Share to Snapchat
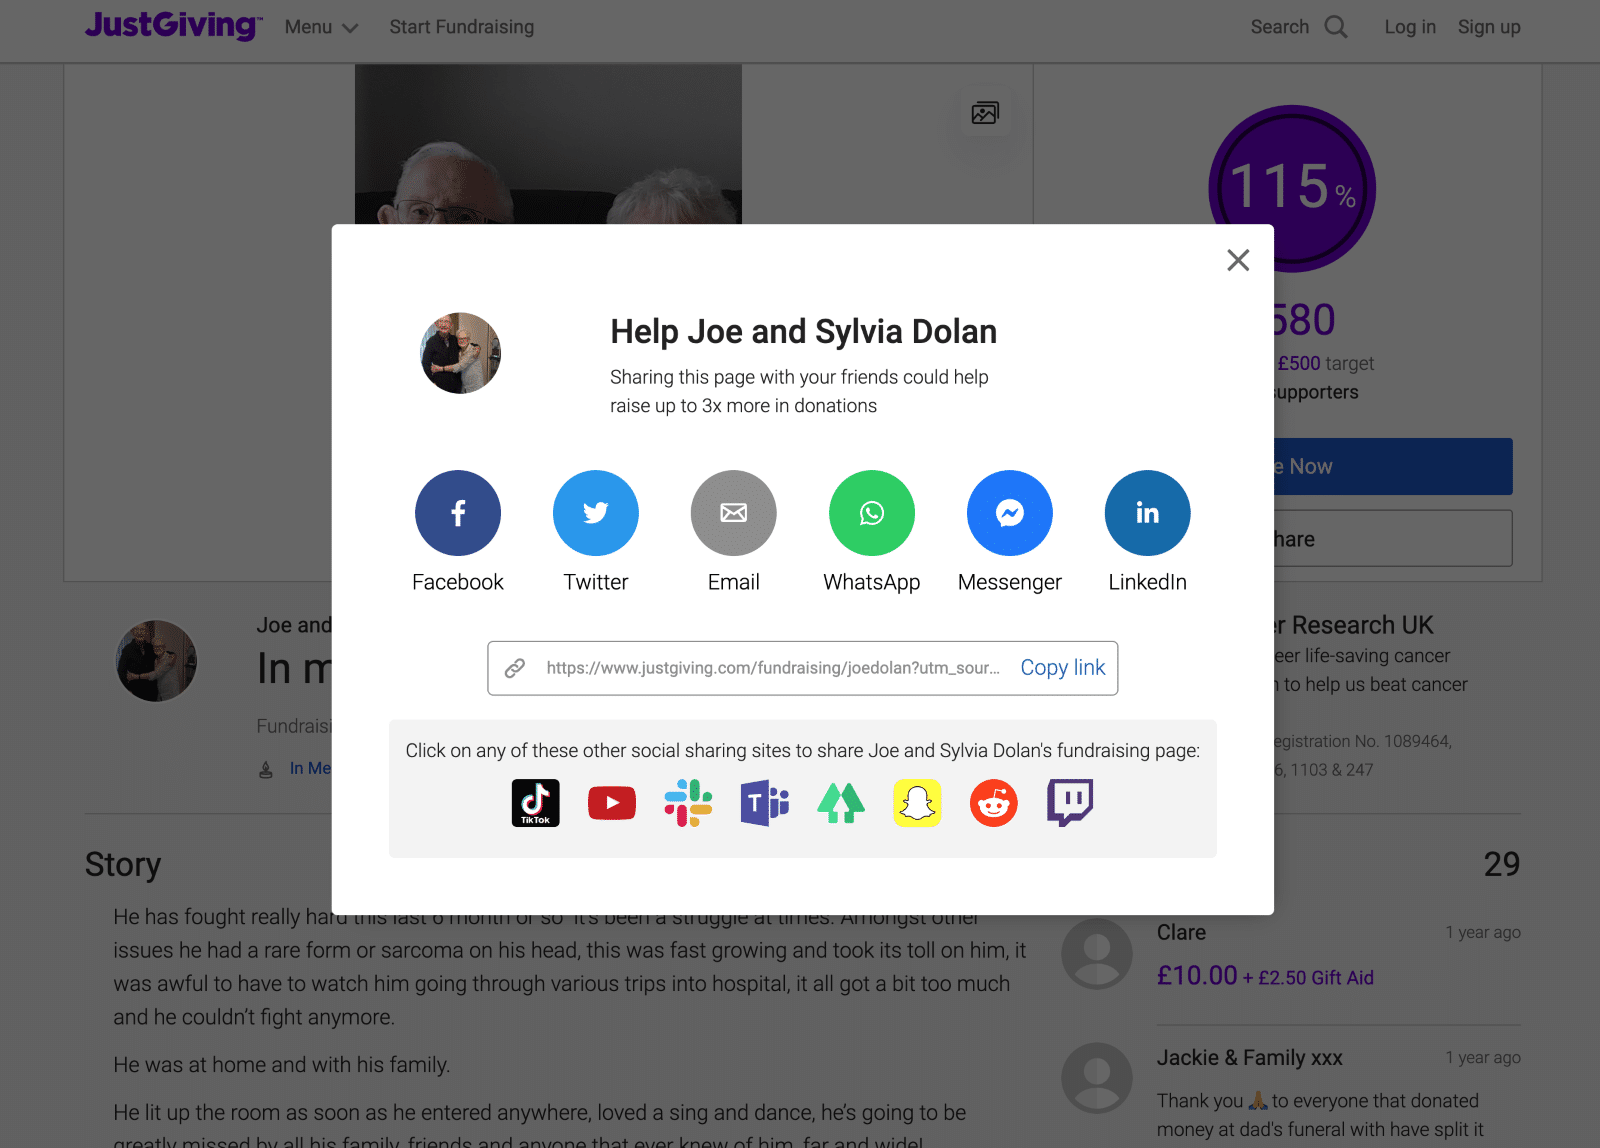The height and width of the screenshot is (1148, 1600). tap(918, 803)
